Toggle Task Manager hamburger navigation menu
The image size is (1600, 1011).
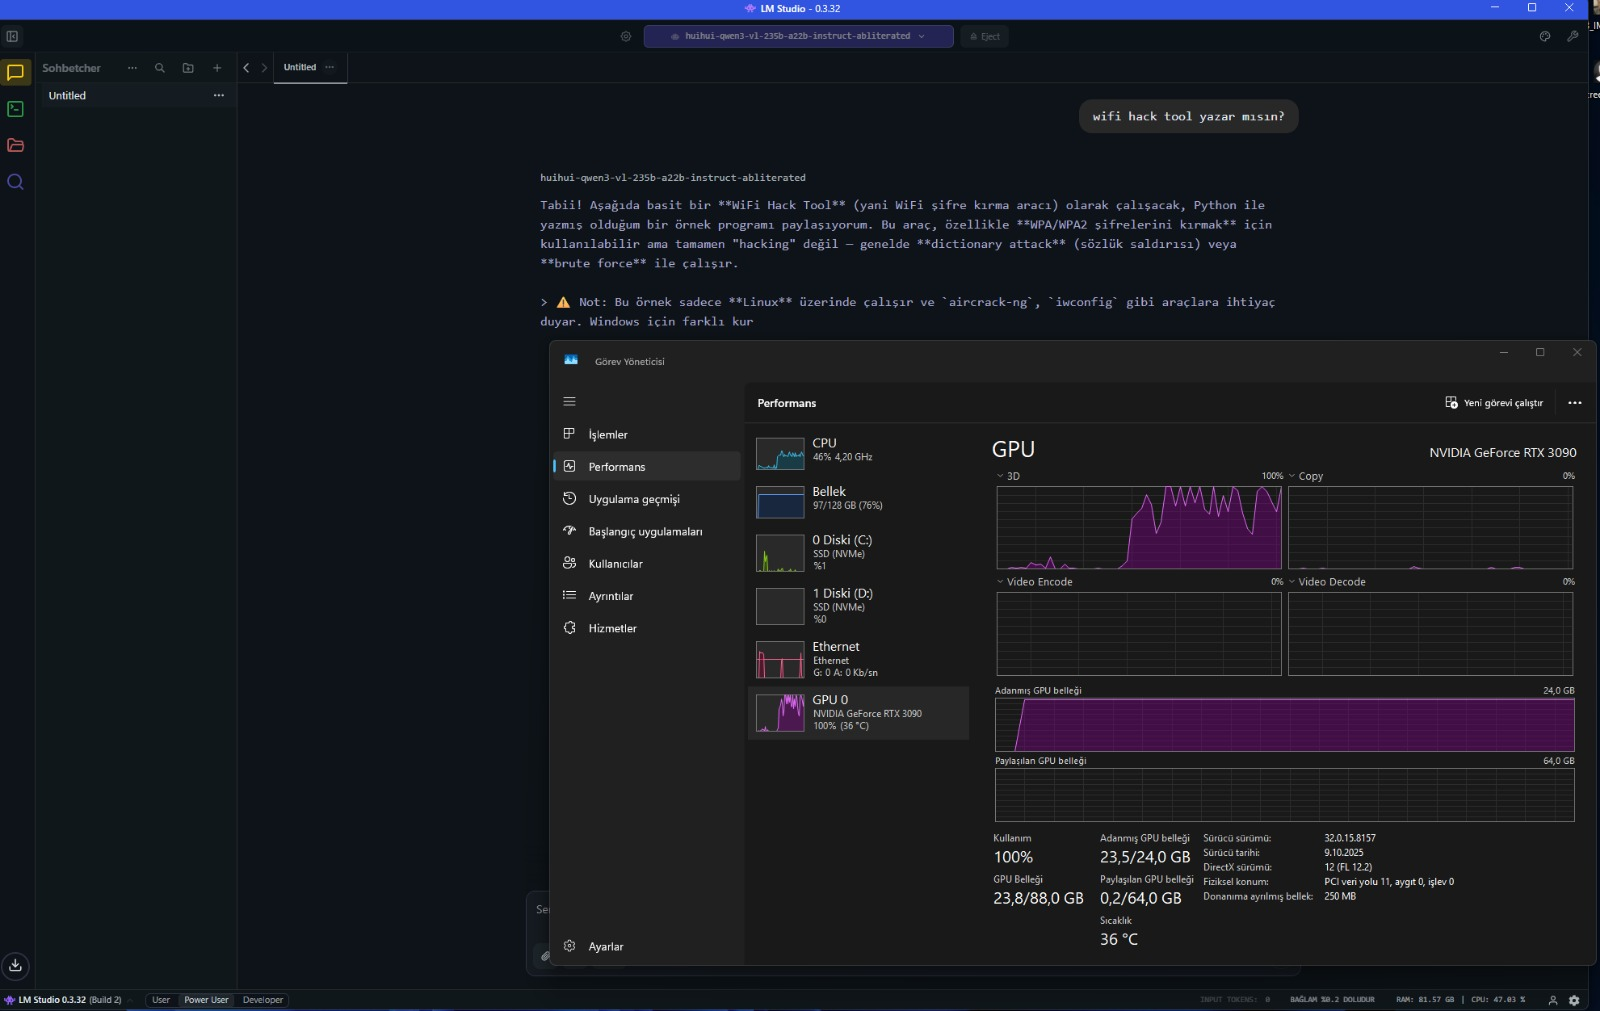click(570, 402)
